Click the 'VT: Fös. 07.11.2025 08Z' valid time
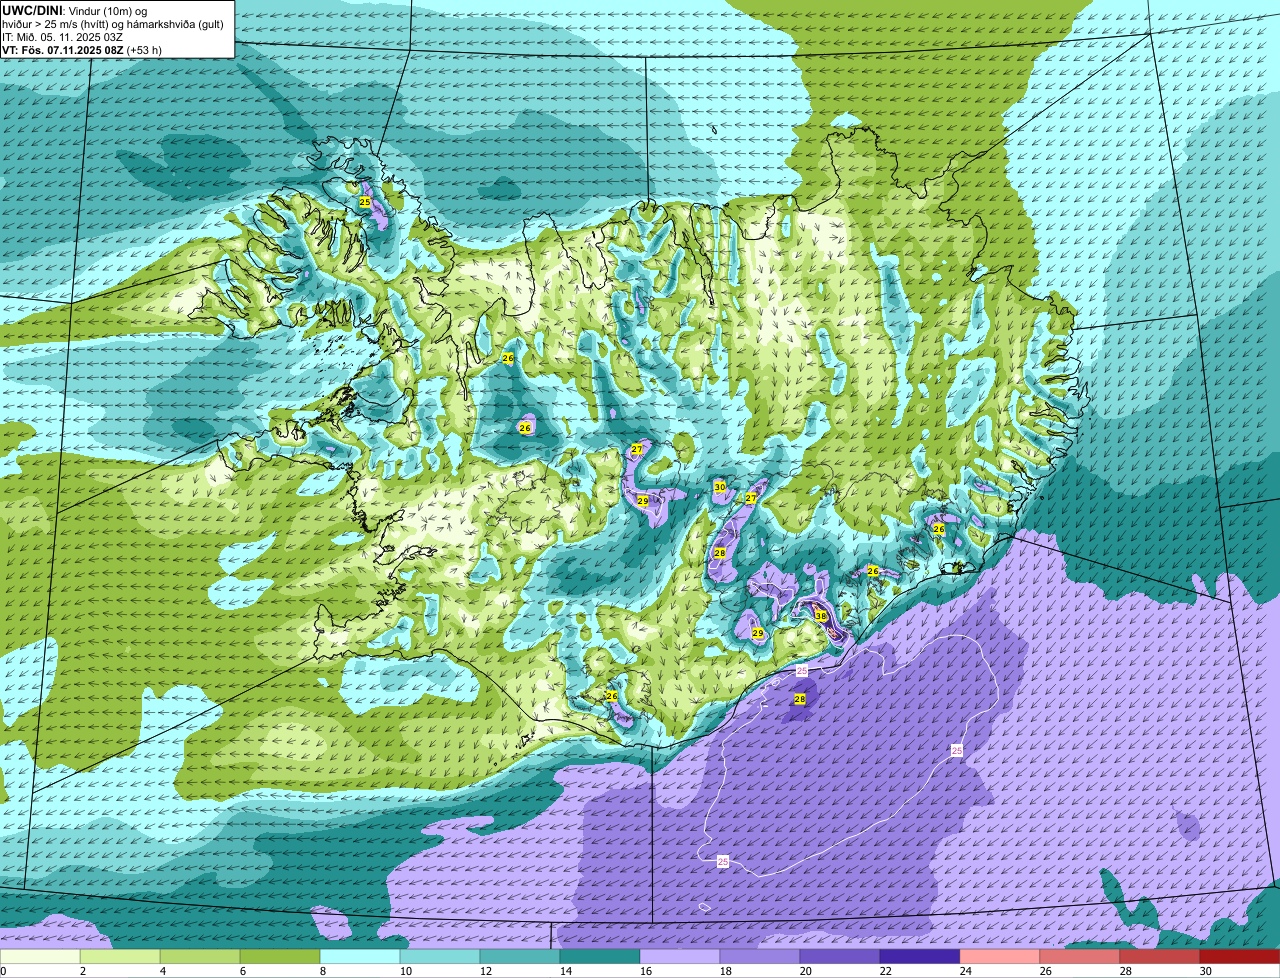Screen dimensions: 1280x978 [63, 50]
